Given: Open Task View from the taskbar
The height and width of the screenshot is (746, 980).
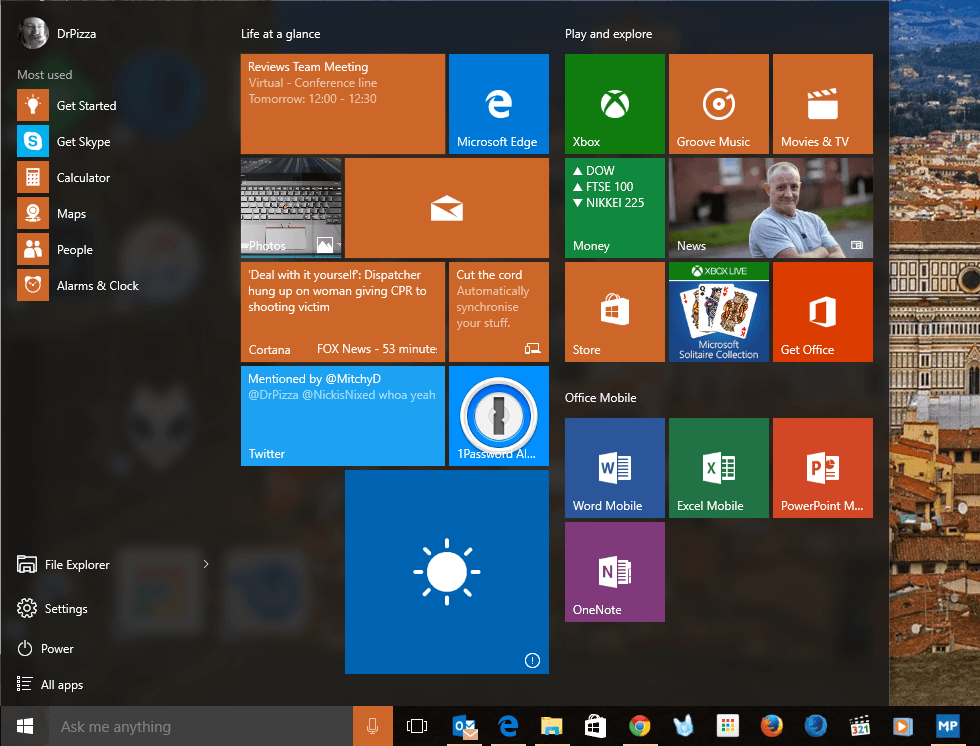Looking at the screenshot, I should [x=417, y=726].
